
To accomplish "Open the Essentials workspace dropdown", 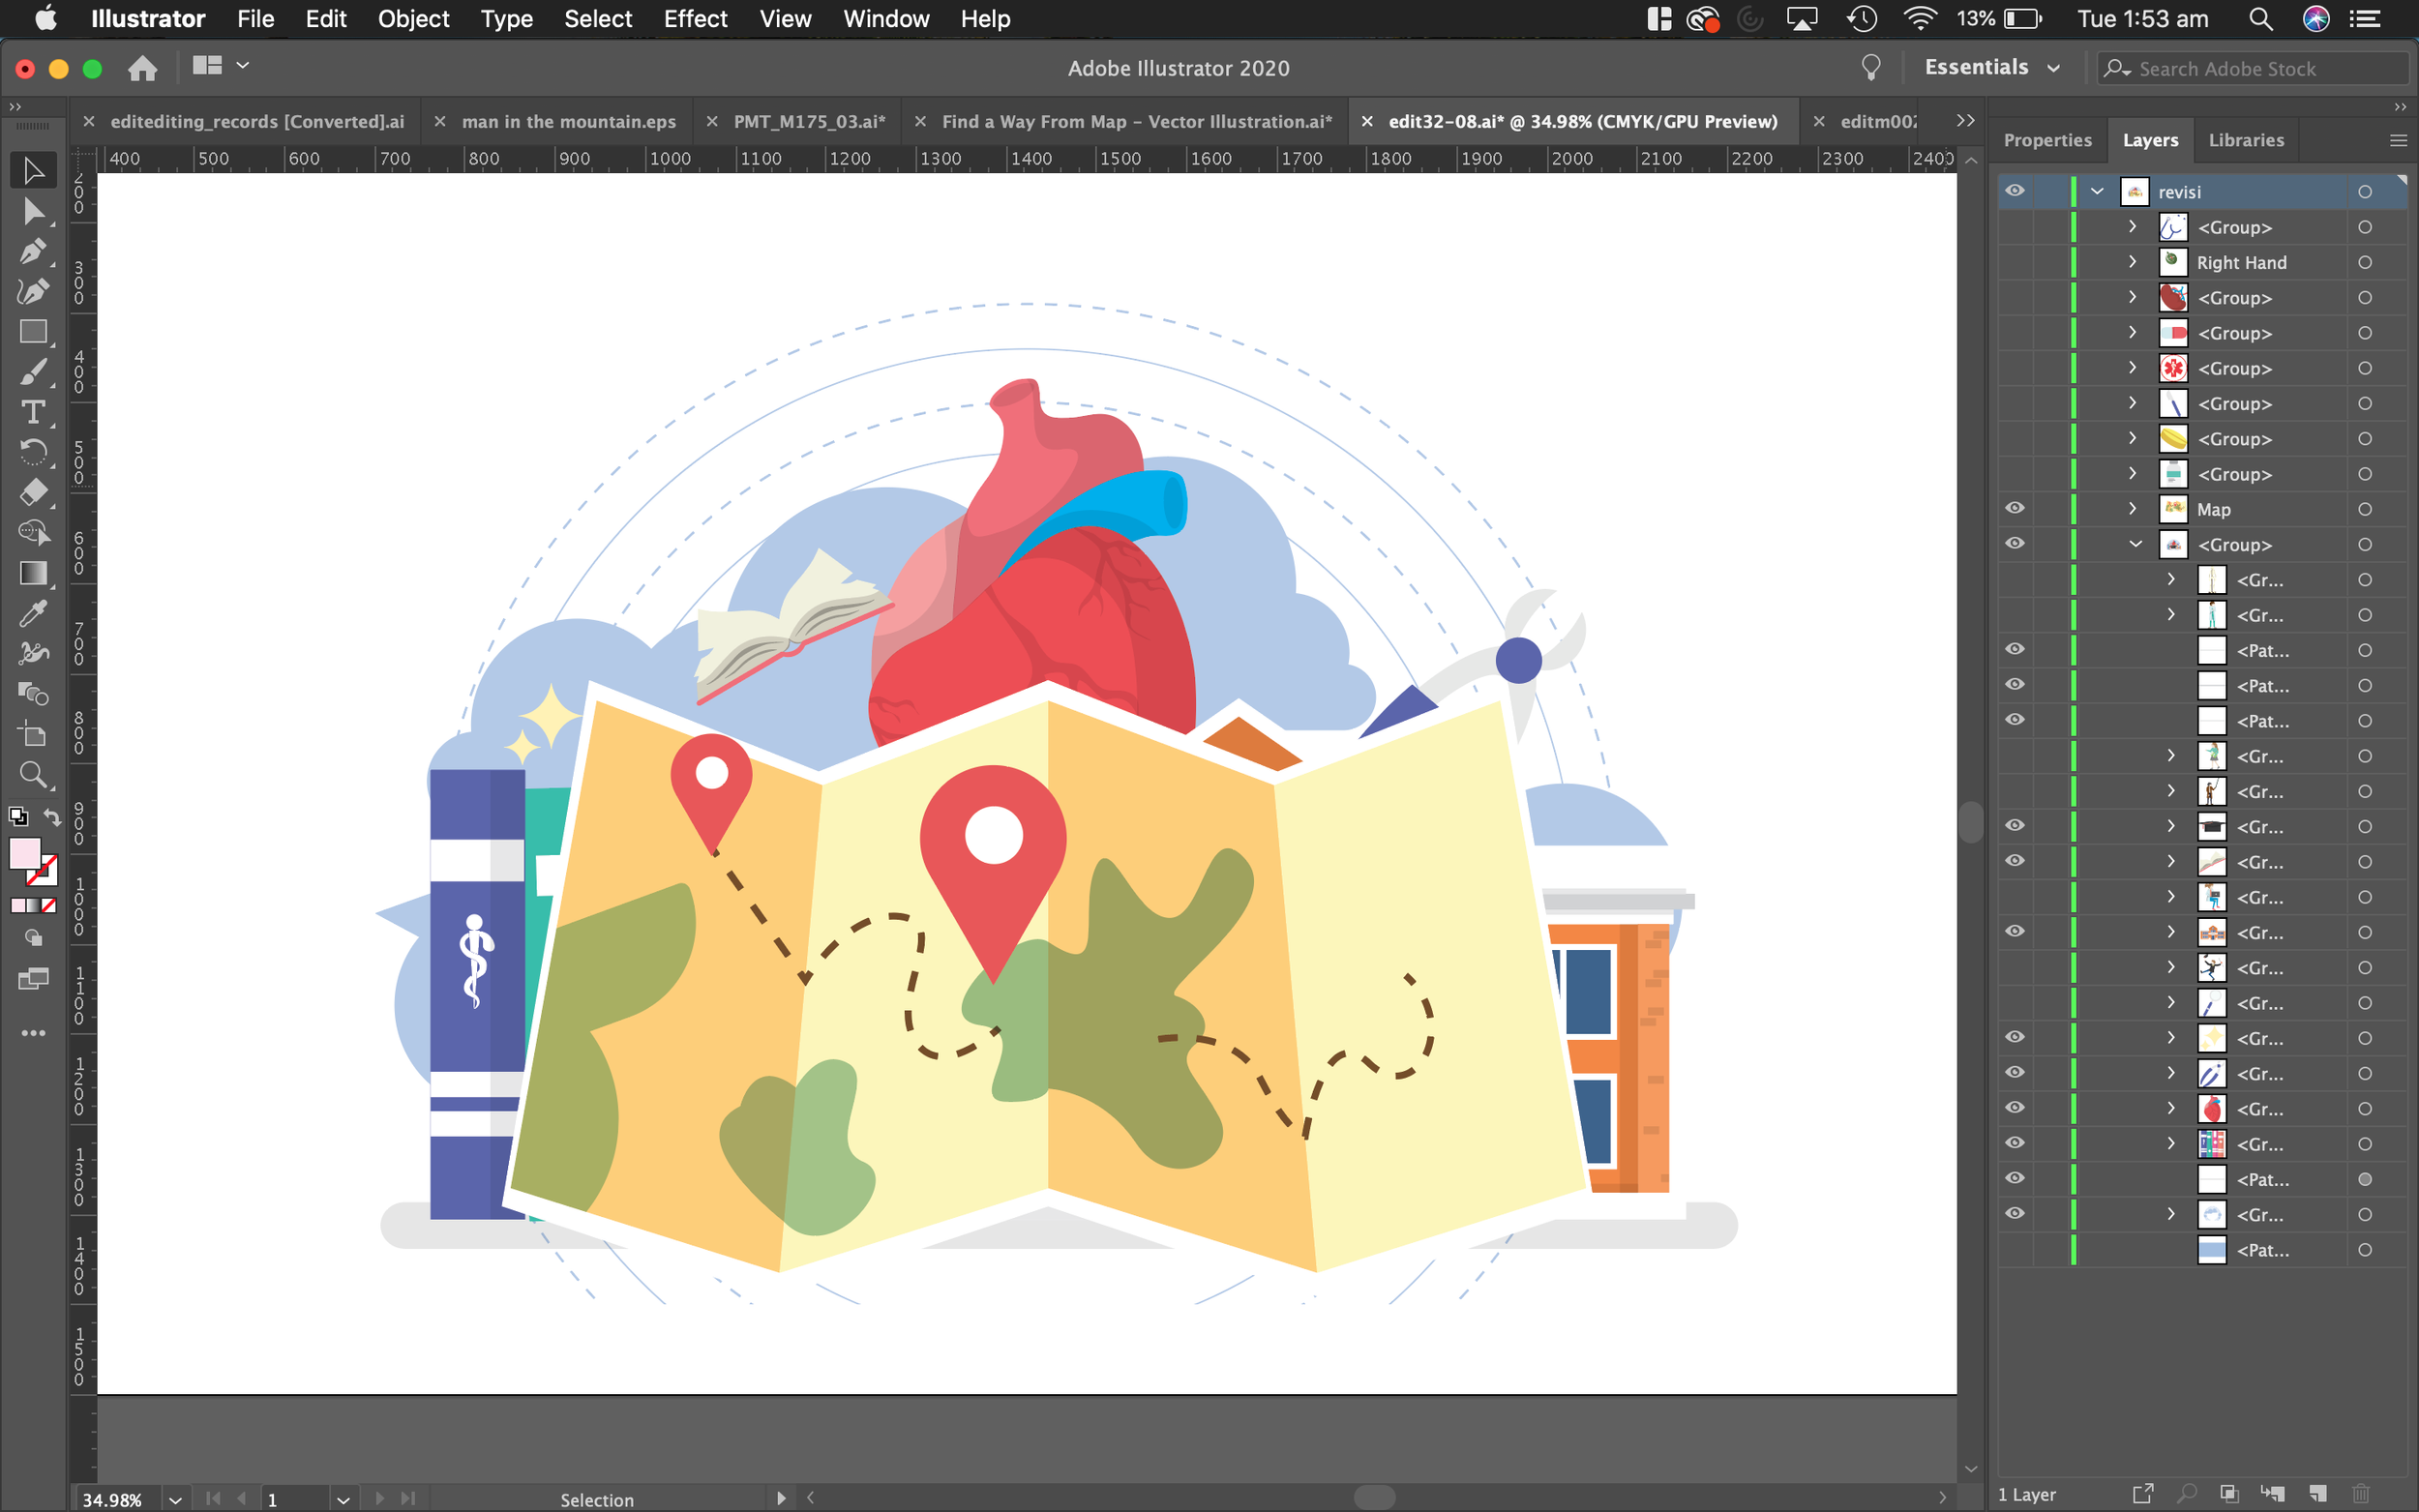I will tap(1991, 68).
